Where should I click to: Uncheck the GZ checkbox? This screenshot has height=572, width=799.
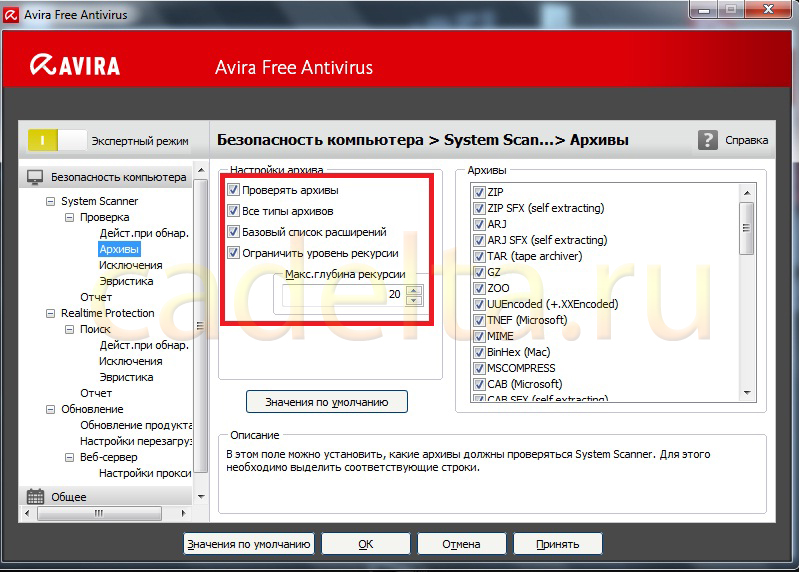click(479, 273)
